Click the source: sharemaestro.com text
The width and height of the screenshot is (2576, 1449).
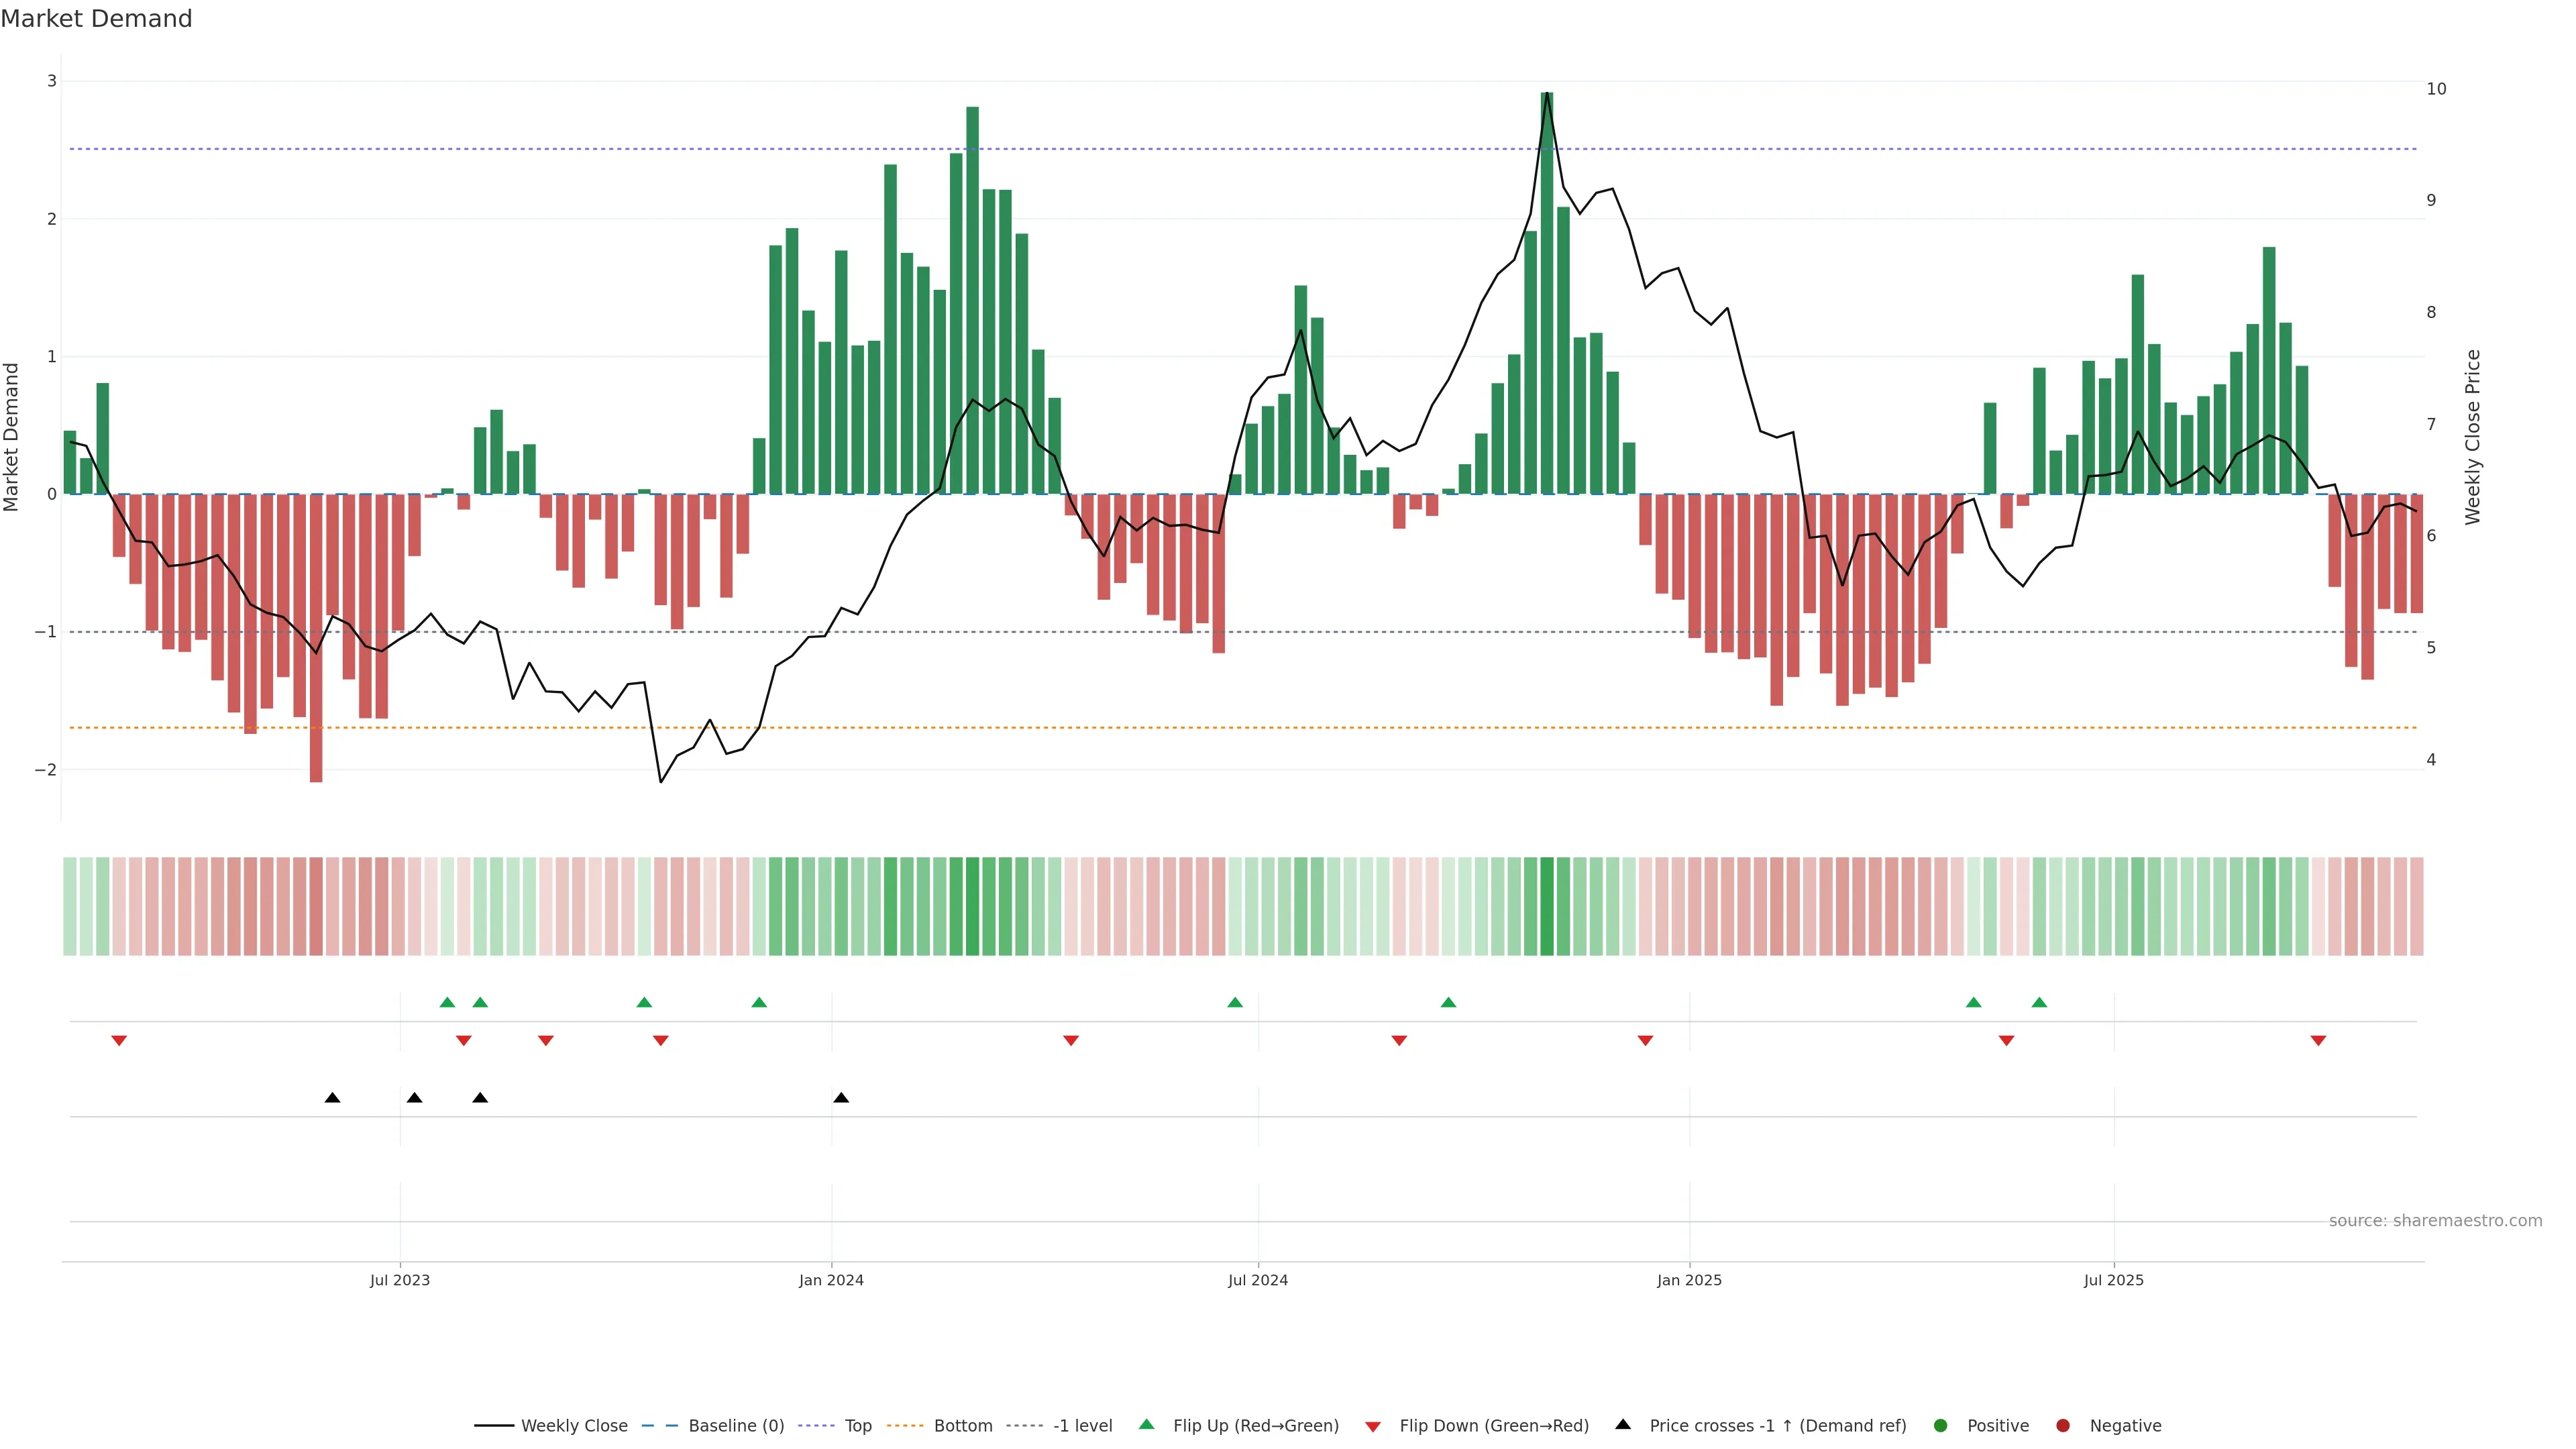(x=2435, y=1221)
